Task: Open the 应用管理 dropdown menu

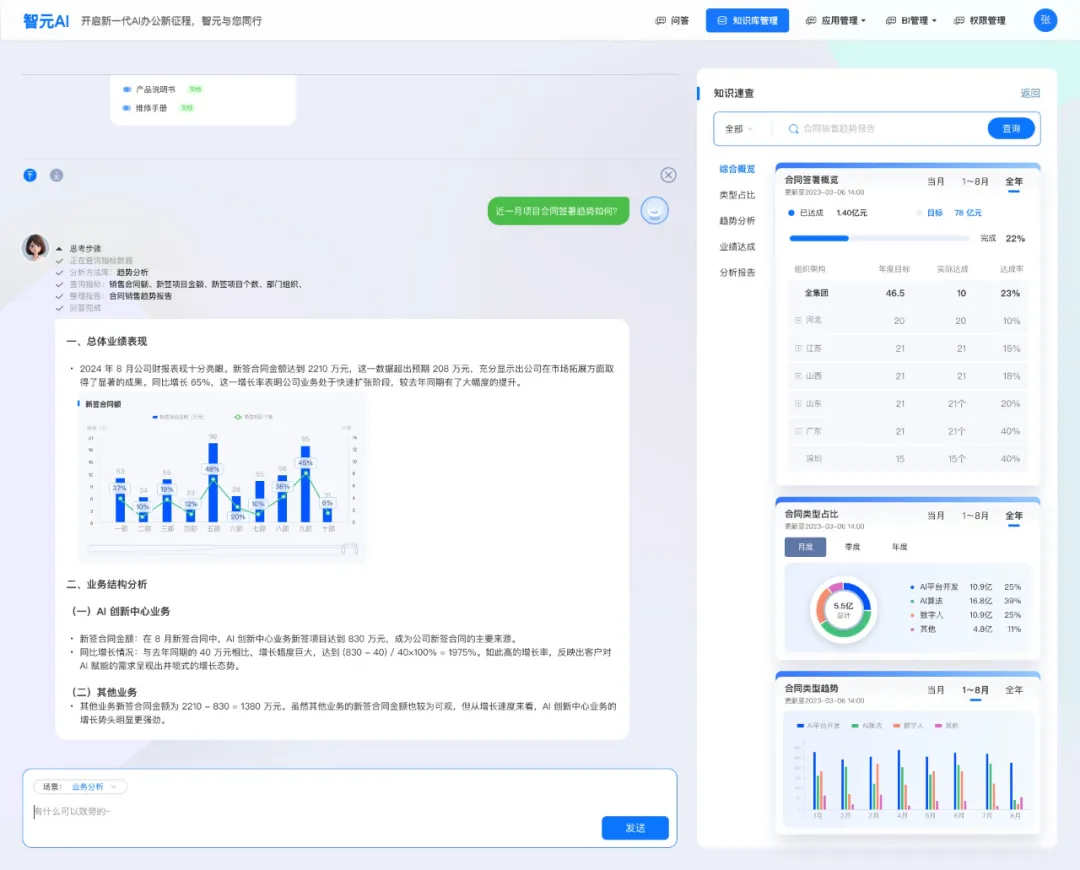Action: (835, 21)
